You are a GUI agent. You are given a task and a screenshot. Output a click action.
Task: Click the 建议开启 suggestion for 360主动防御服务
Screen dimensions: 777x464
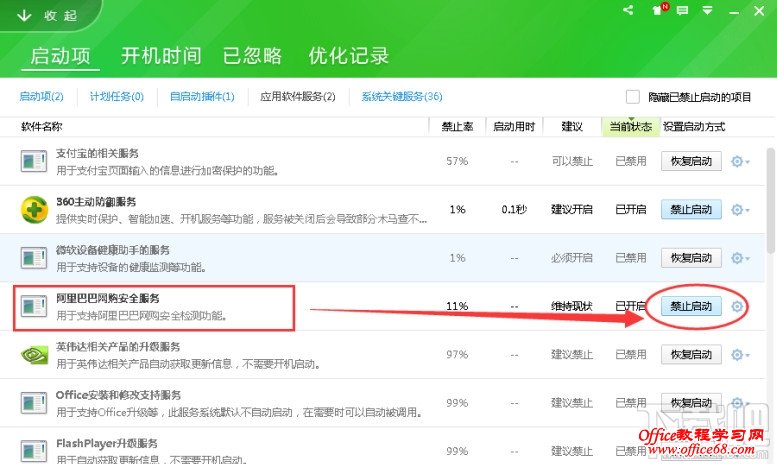[572, 210]
